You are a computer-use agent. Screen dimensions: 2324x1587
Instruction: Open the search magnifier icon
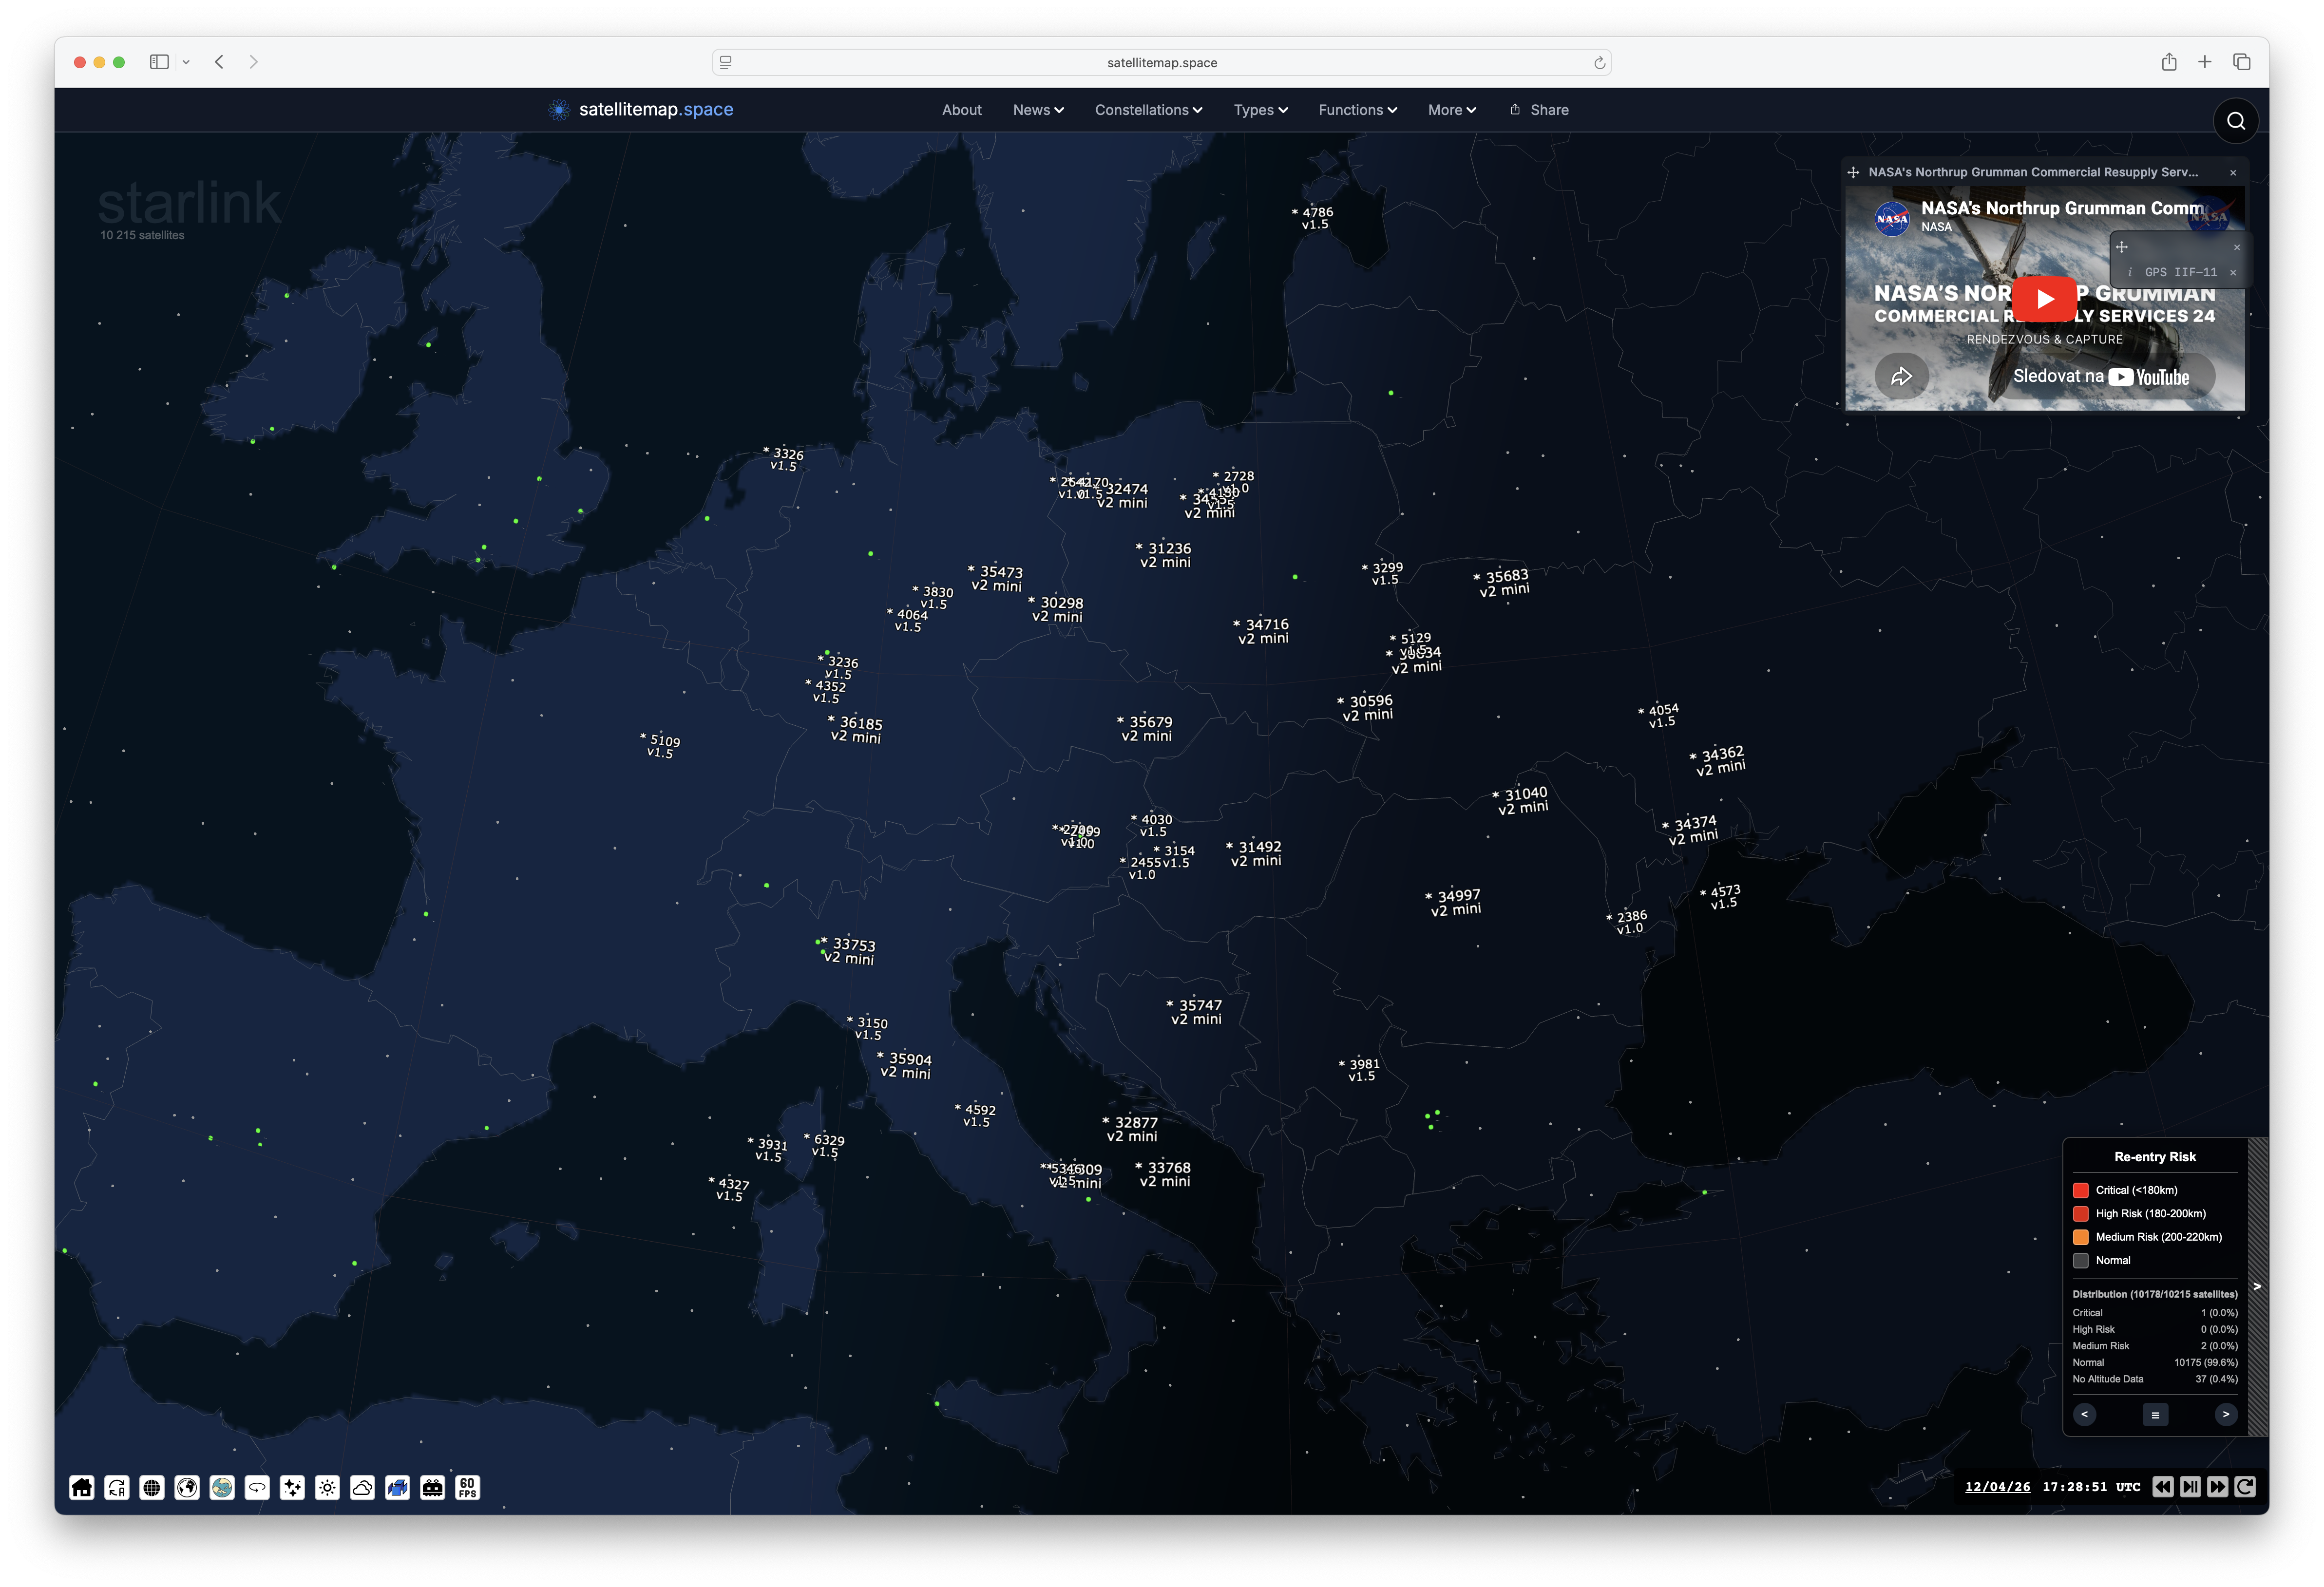(2236, 121)
